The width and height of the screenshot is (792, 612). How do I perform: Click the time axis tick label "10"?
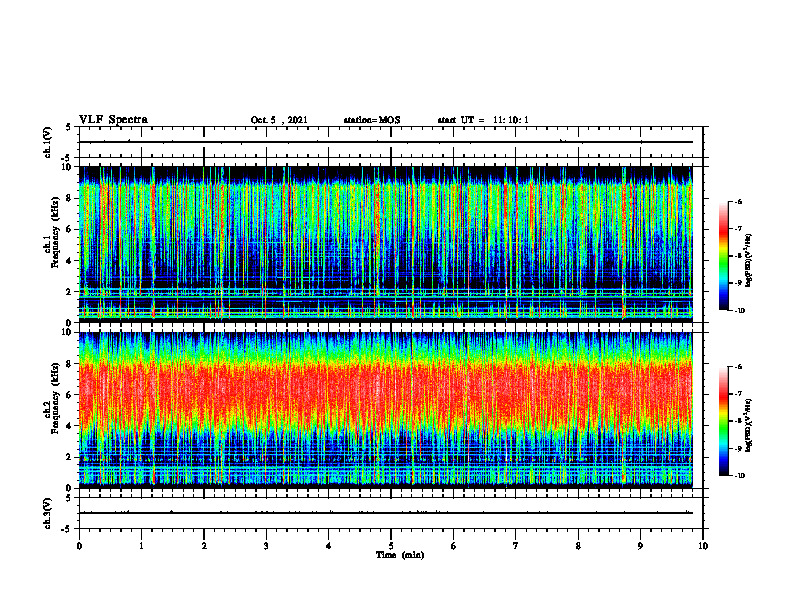click(x=703, y=546)
